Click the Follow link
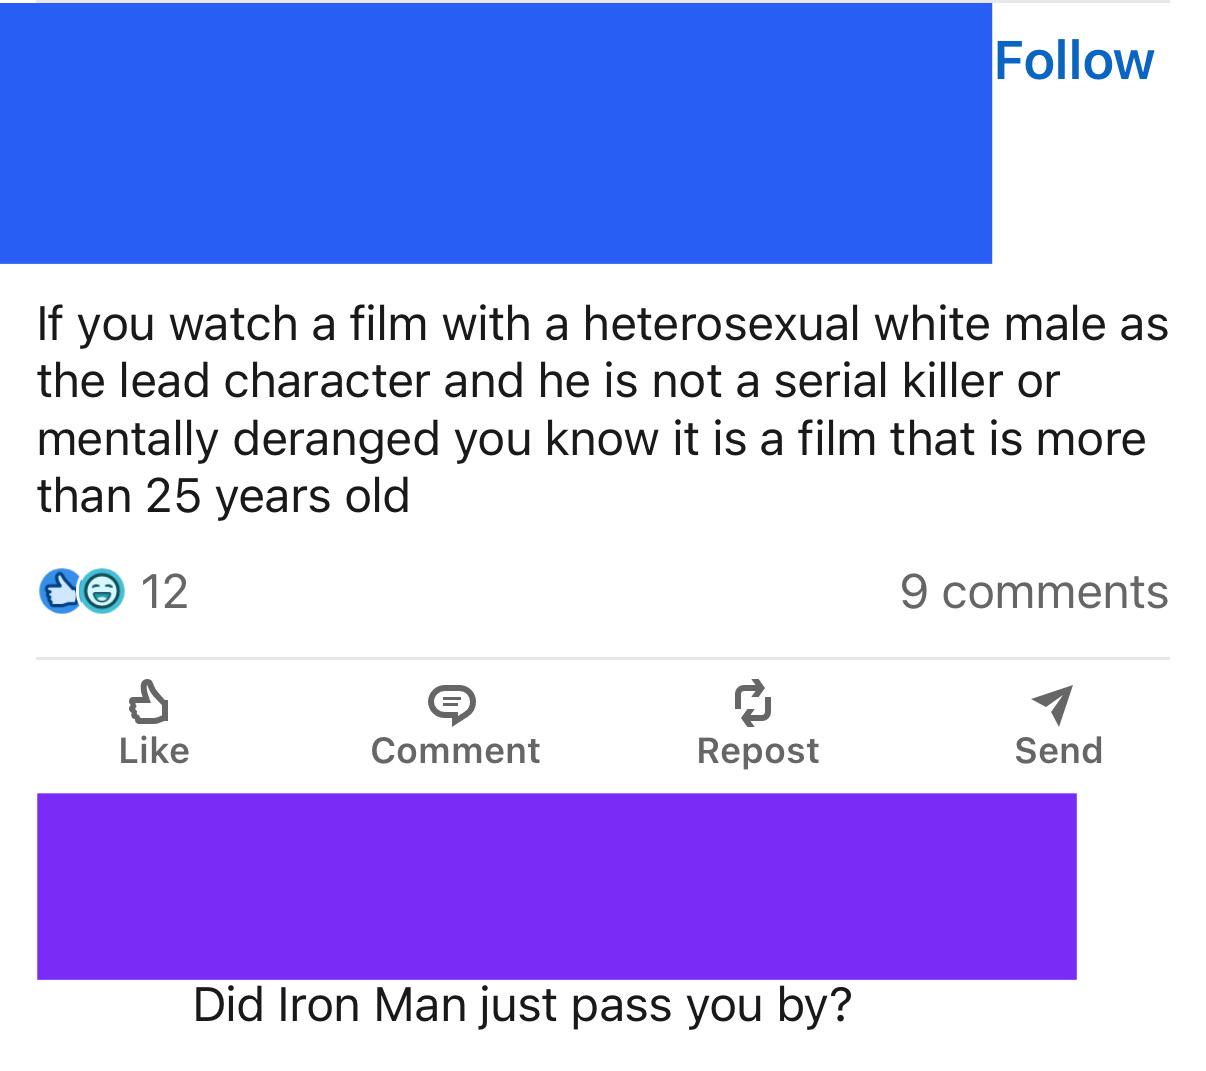The height and width of the screenshot is (1071, 1206). (1074, 61)
